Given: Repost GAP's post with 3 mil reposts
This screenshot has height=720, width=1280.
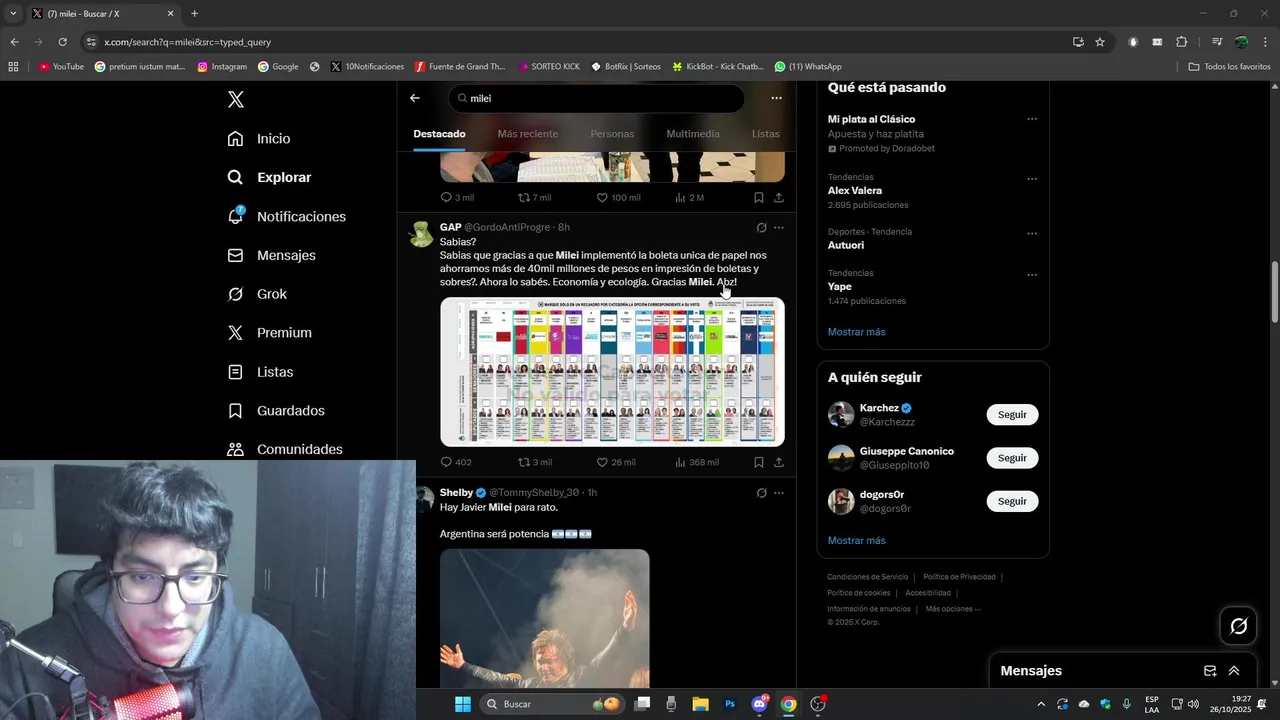Looking at the screenshot, I should pos(534,462).
